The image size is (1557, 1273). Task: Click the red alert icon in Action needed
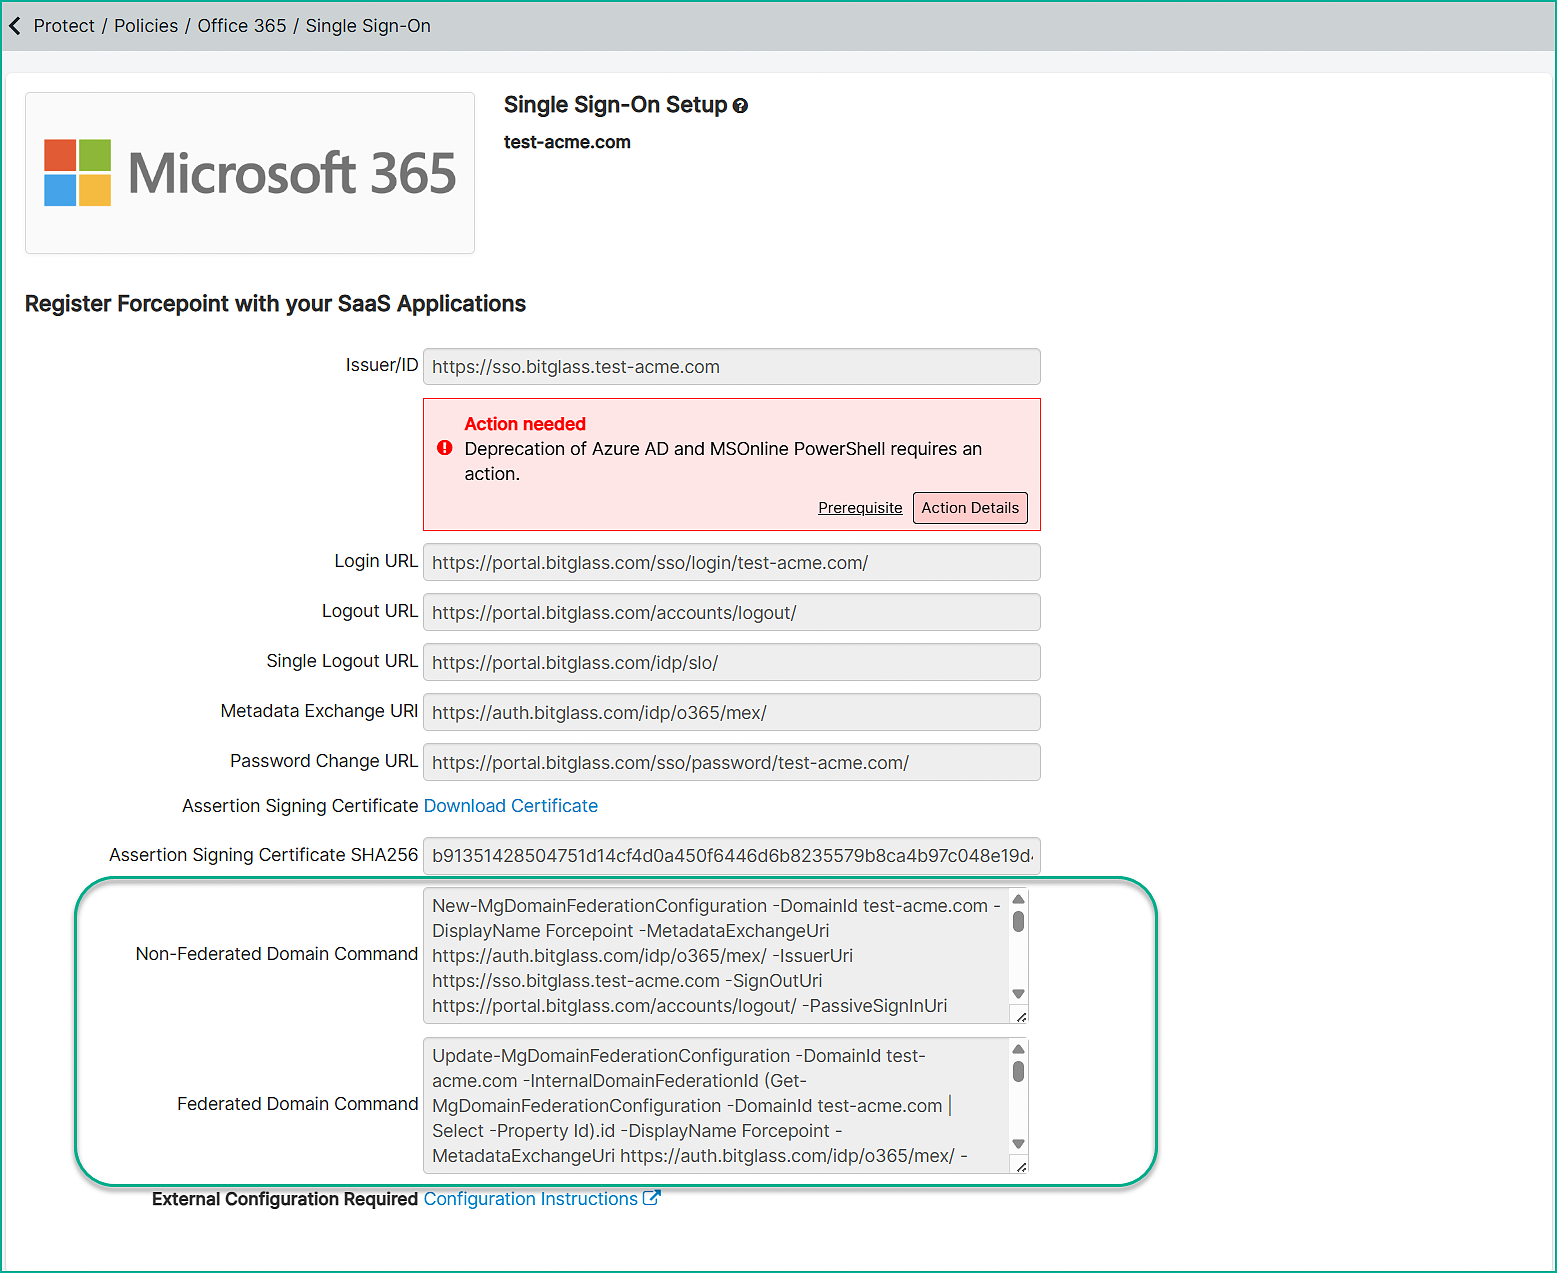[445, 448]
